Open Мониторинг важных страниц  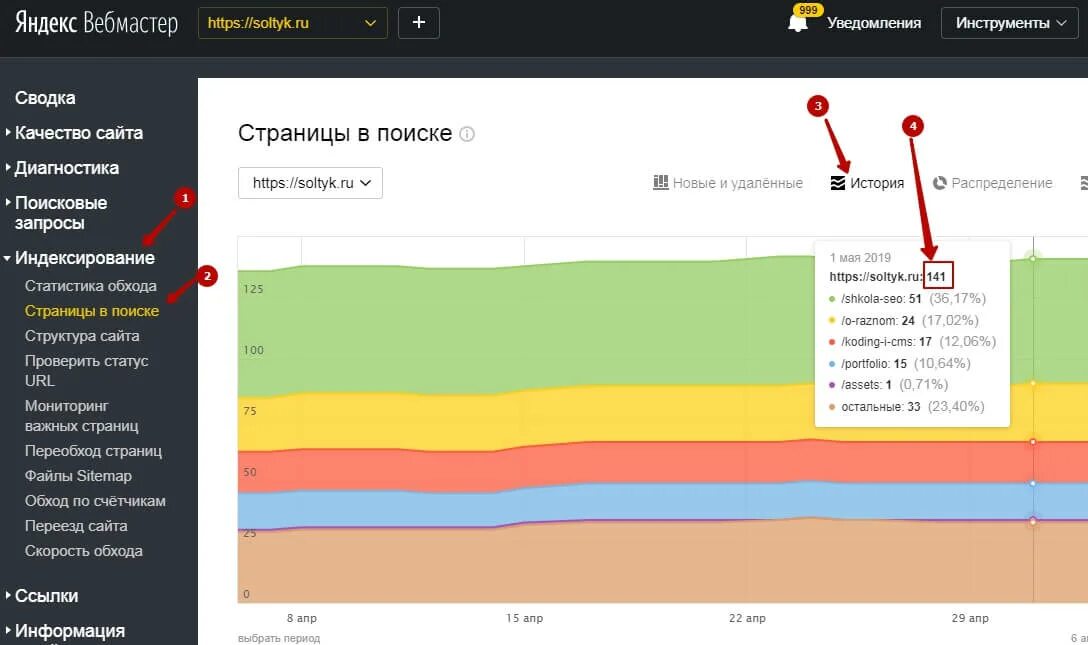tap(82, 415)
